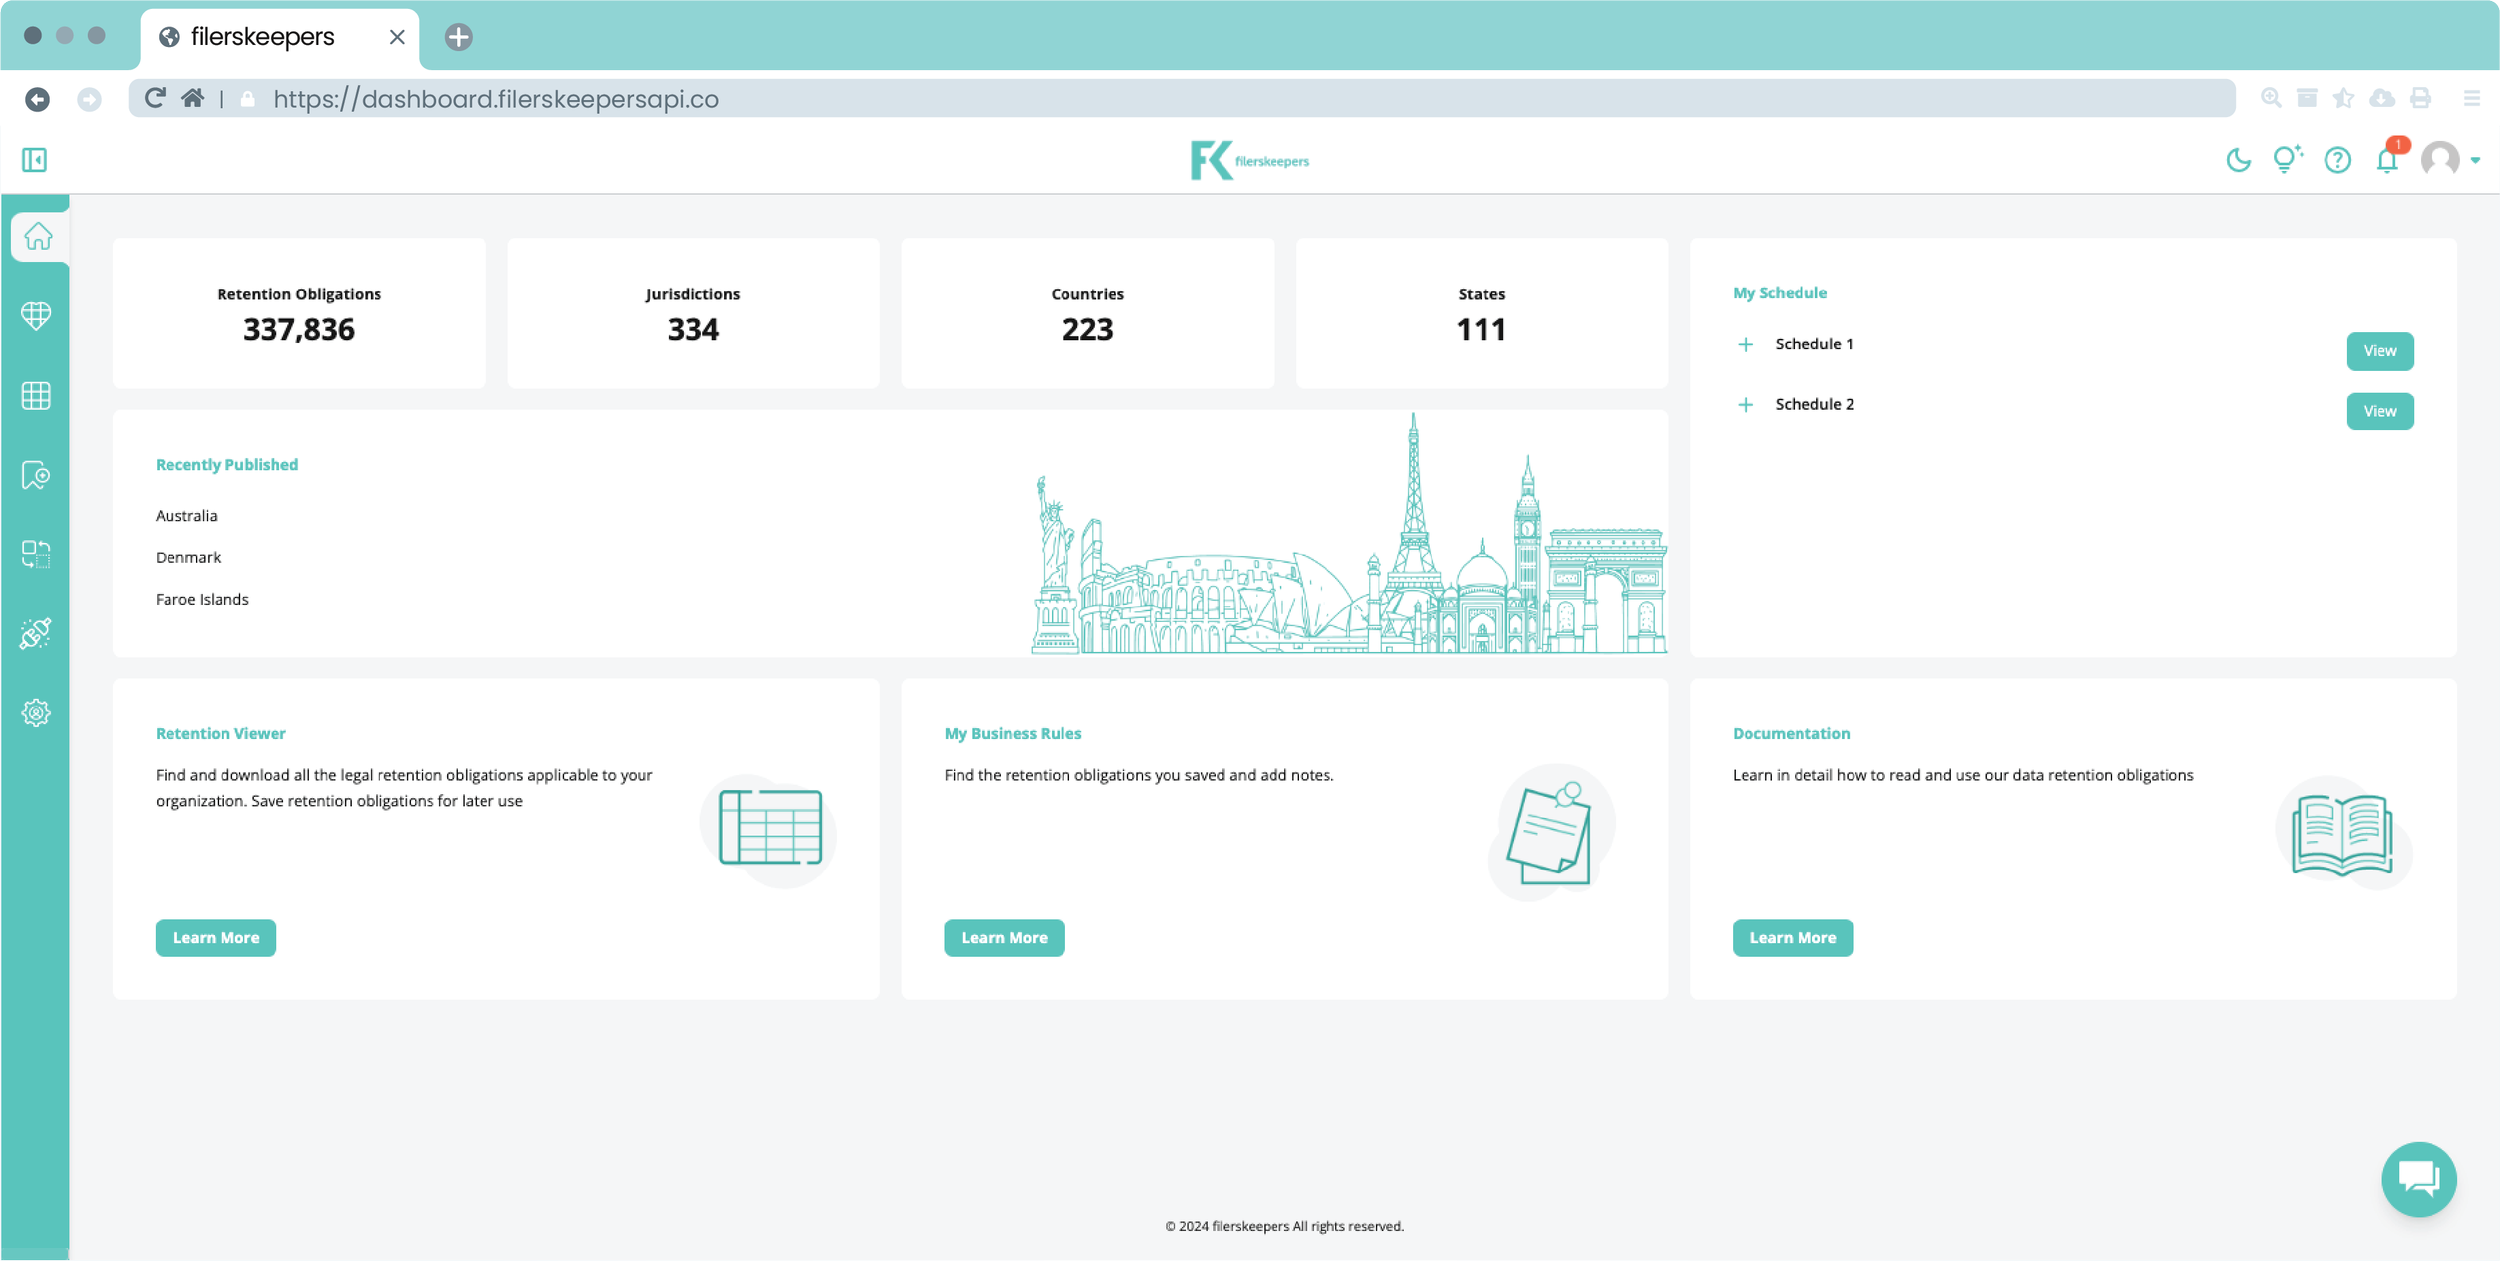Image resolution: width=2500 pixels, height=1261 pixels.
Task: Click the filerskeepers logo in the header
Action: 1251,159
